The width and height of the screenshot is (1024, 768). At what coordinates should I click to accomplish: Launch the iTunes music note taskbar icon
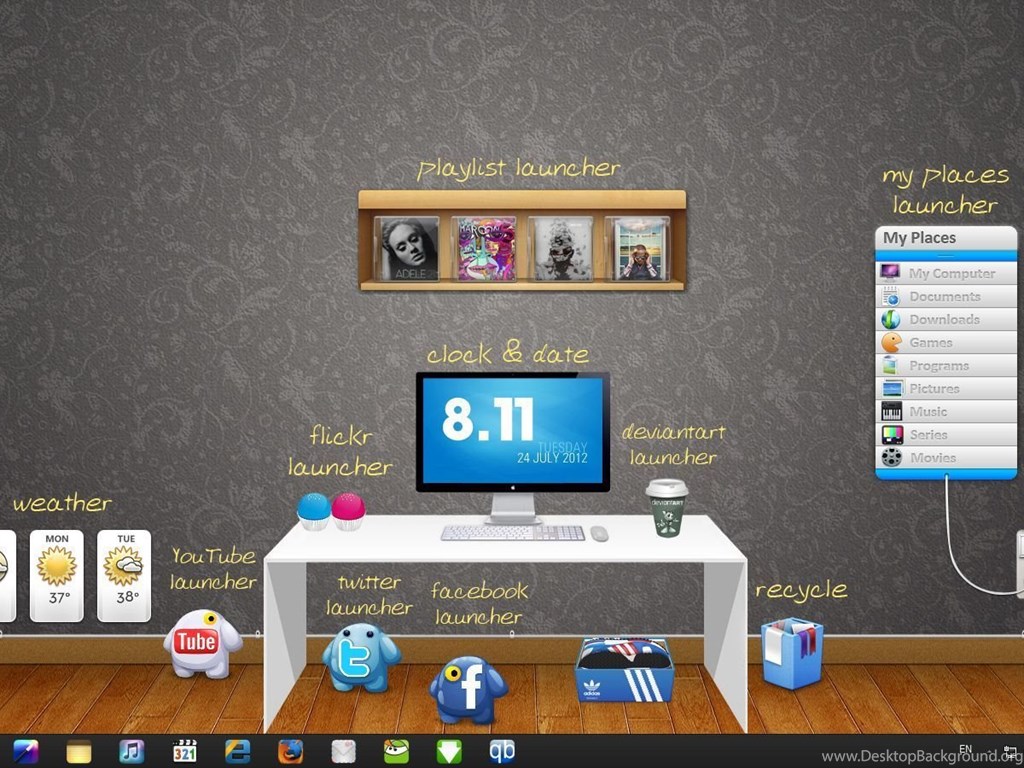[132, 751]
